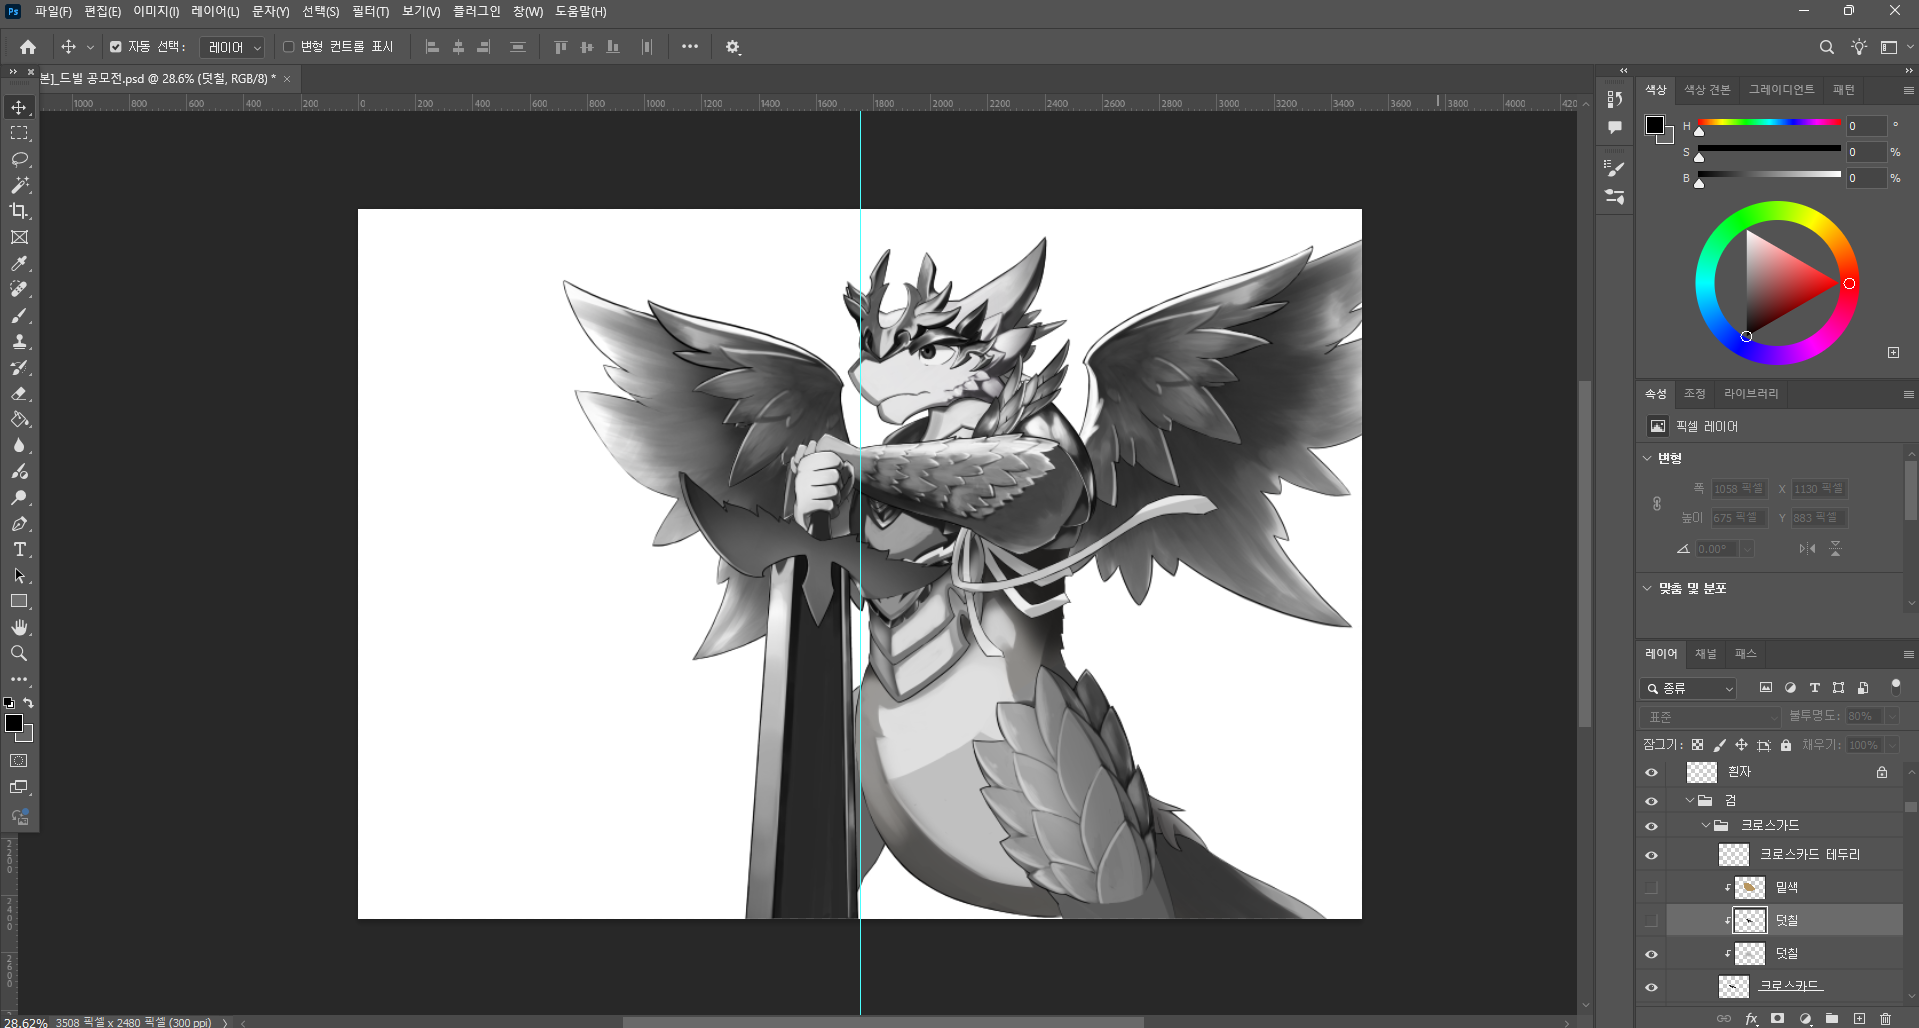Screen dimensions: 1919x1028
Task: Open the Home screen from options bar
Action: (28, 47)
